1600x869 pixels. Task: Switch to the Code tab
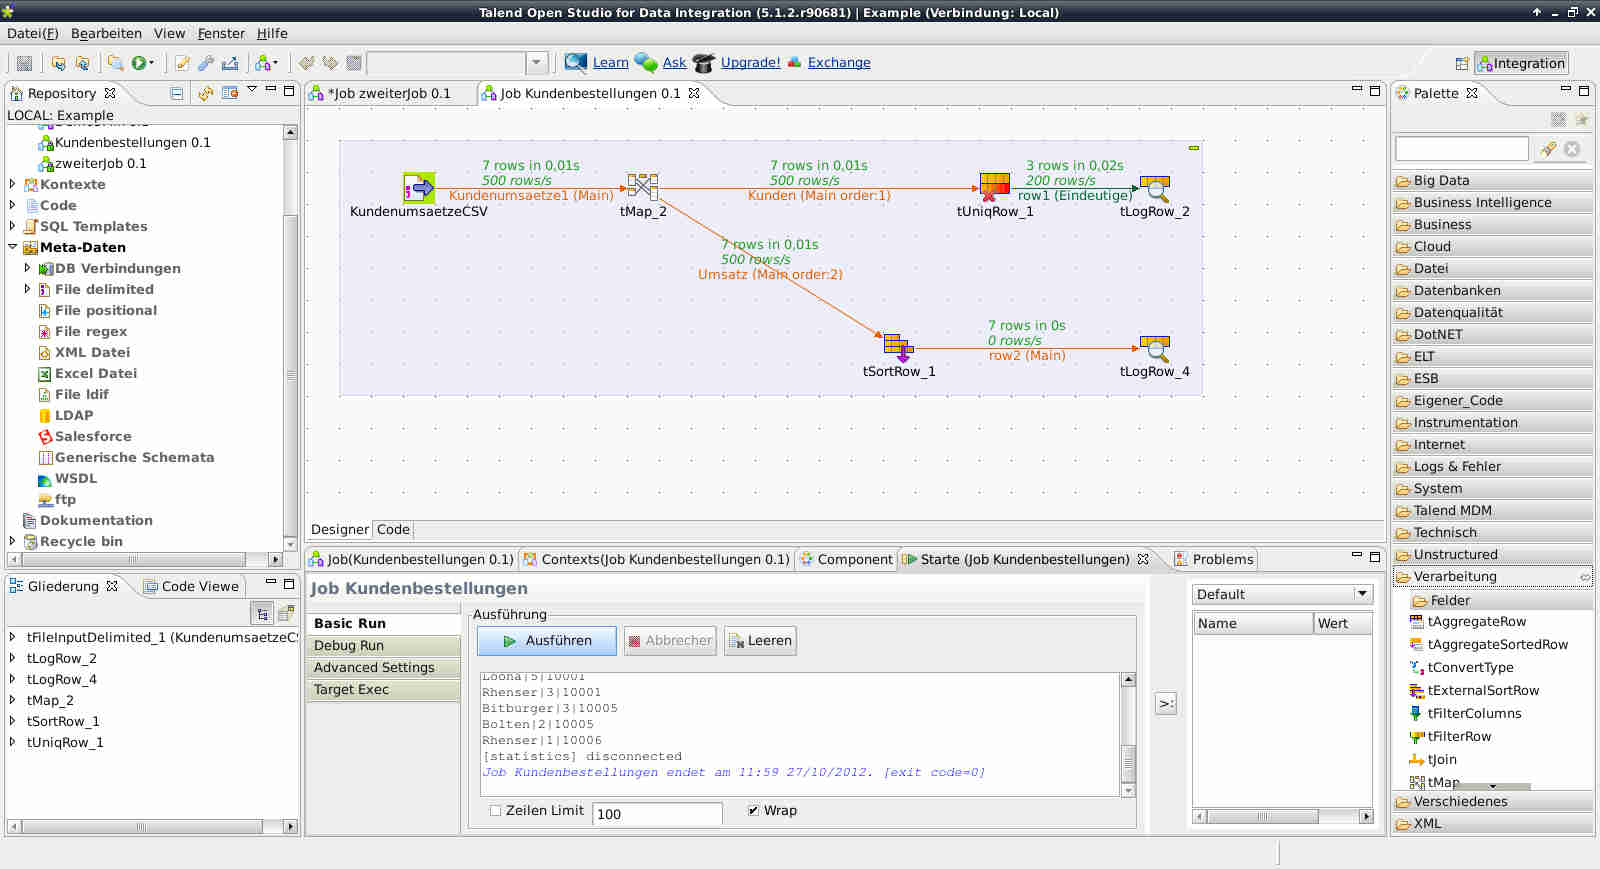pyautogui.click(x=393, y=530)
